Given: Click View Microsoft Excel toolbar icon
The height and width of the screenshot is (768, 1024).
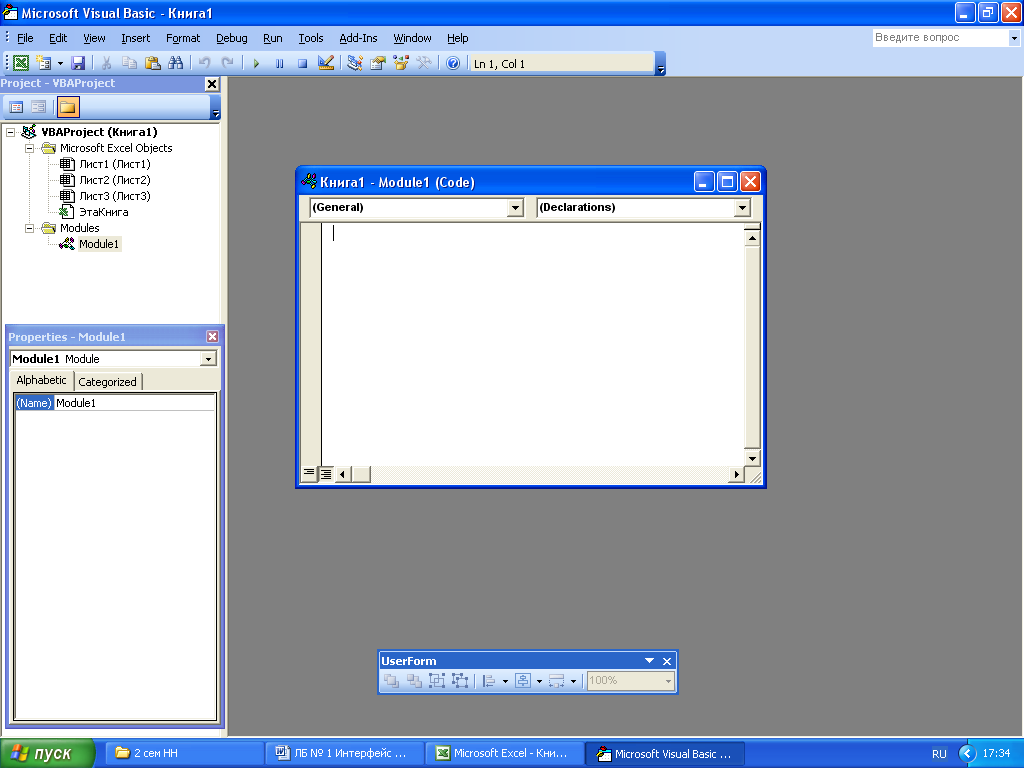Looking at the screenshot, I should click(21, 63).
